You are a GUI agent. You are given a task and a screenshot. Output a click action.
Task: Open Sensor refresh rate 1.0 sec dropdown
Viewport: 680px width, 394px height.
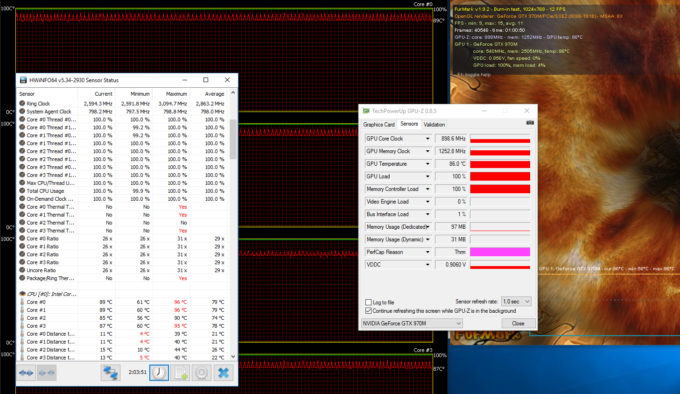click(x=516, y=301)
